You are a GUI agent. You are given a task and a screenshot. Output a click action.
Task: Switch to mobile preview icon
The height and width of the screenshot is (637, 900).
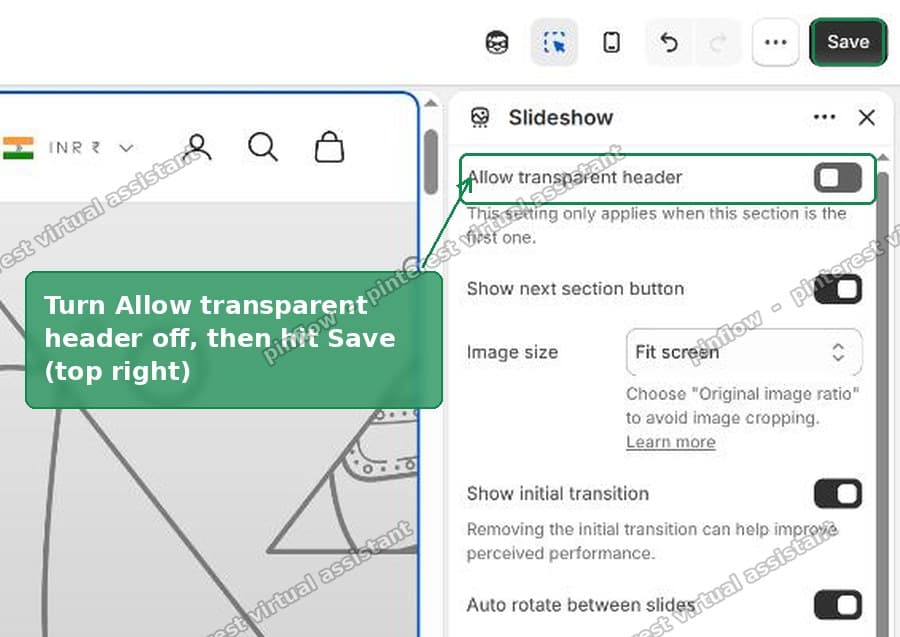tap(611, 42)
